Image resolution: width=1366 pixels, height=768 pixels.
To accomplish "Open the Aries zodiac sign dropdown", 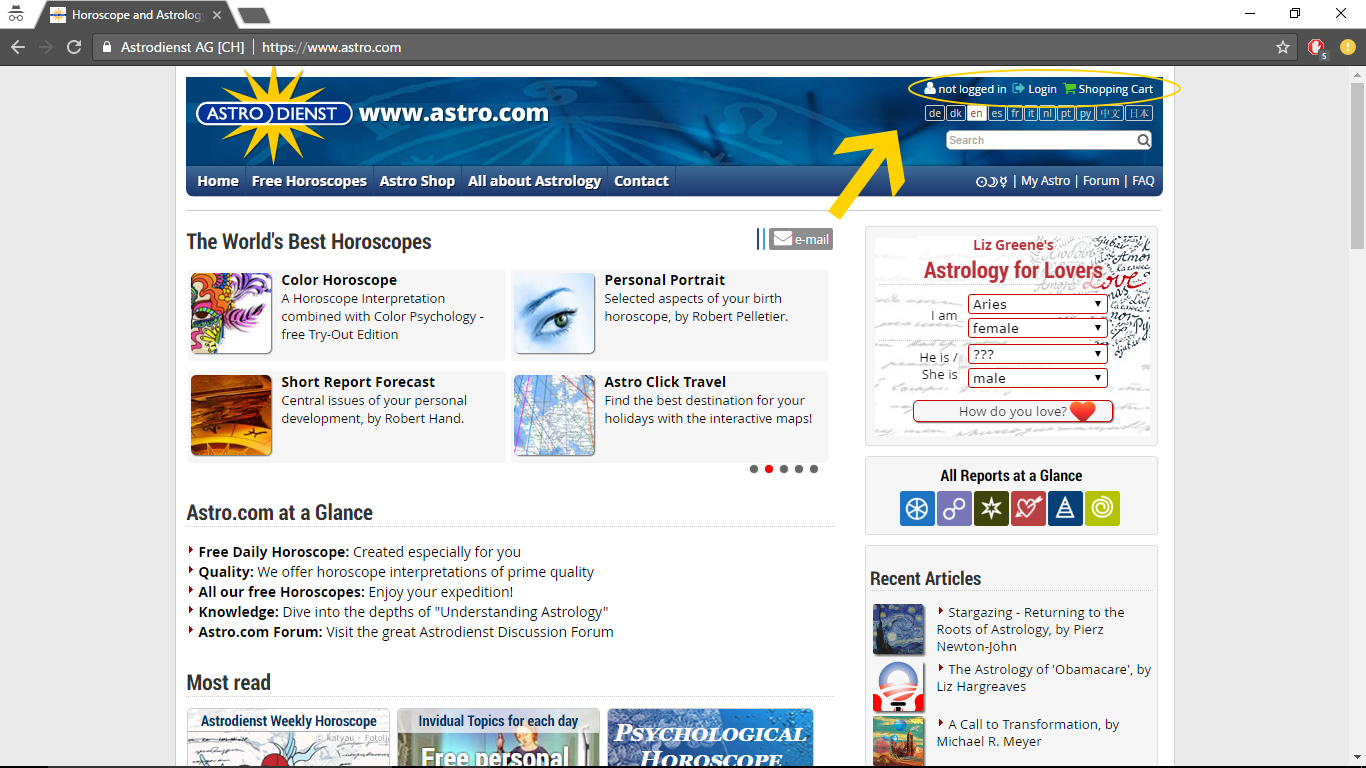I will pyautogui.click(x=1038, y=304).
